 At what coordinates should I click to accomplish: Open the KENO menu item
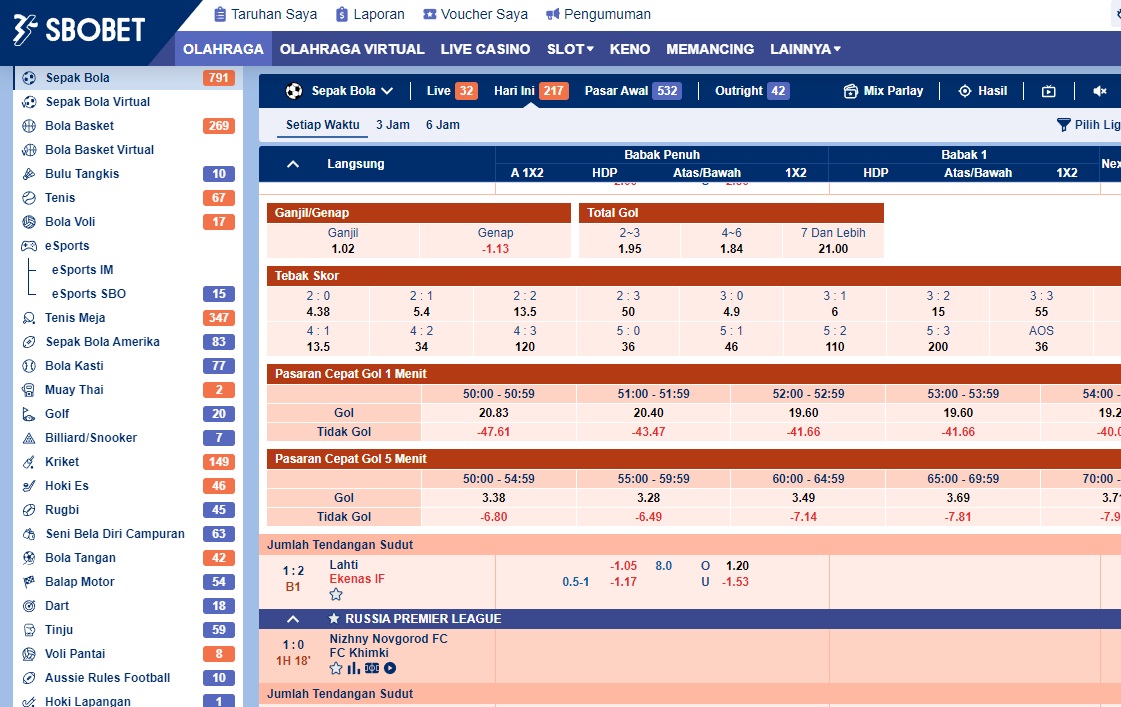(x=630, y=49)
